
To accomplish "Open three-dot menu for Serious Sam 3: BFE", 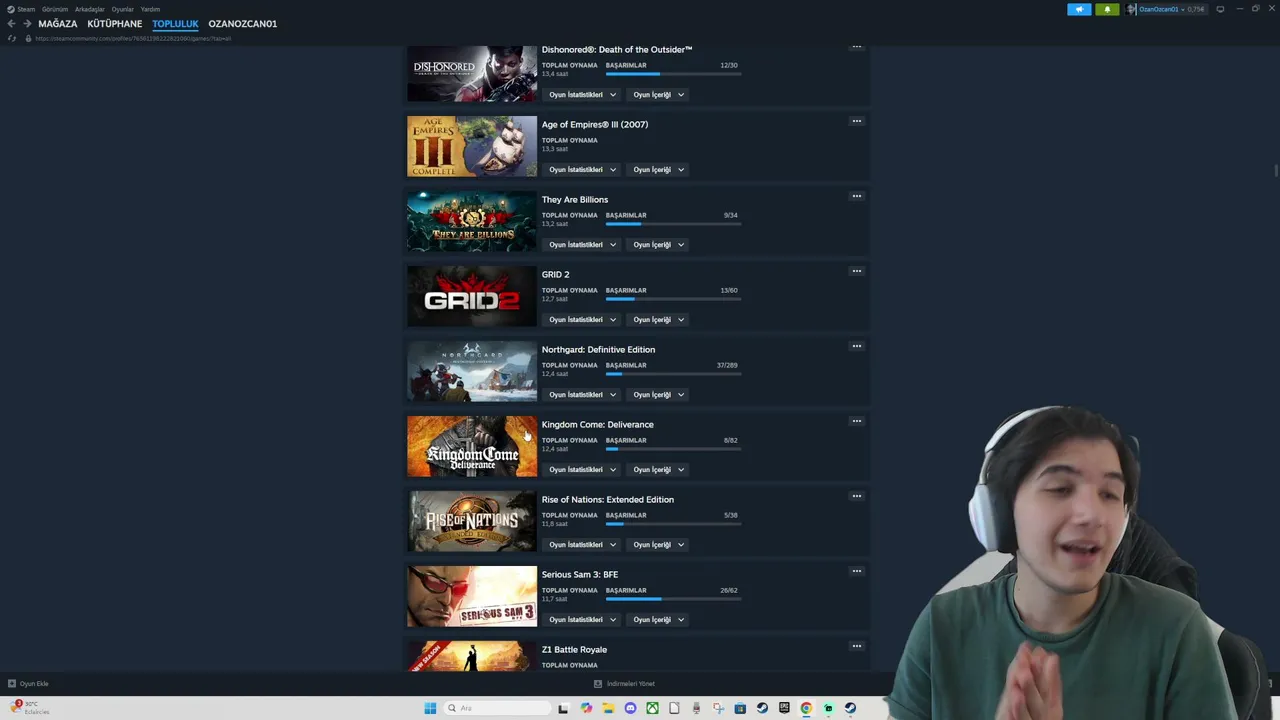I will click(x=856, y=571).
